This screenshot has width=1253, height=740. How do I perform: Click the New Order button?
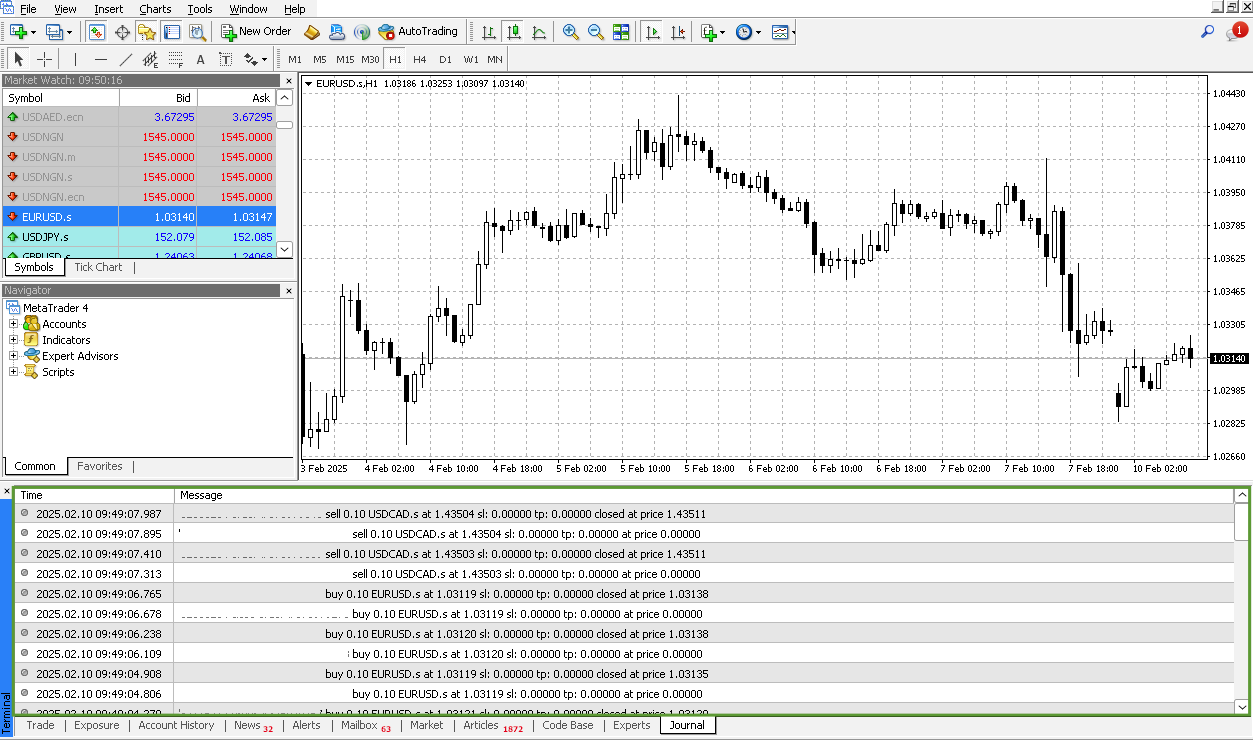click(x=256, y=32)
